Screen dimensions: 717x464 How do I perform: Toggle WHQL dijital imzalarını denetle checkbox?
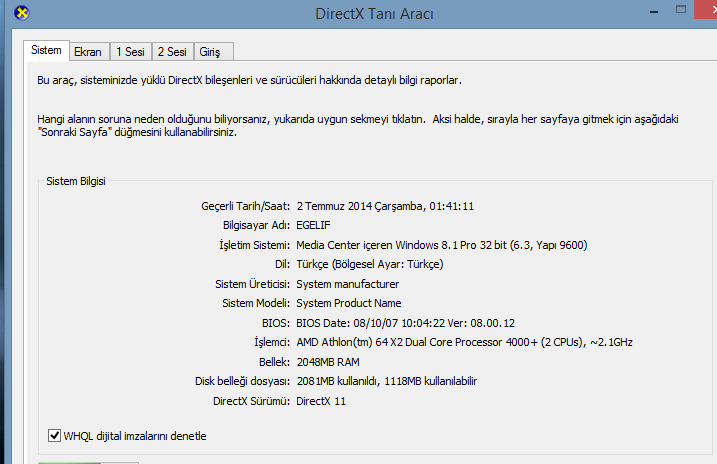(x=54, y=435)
